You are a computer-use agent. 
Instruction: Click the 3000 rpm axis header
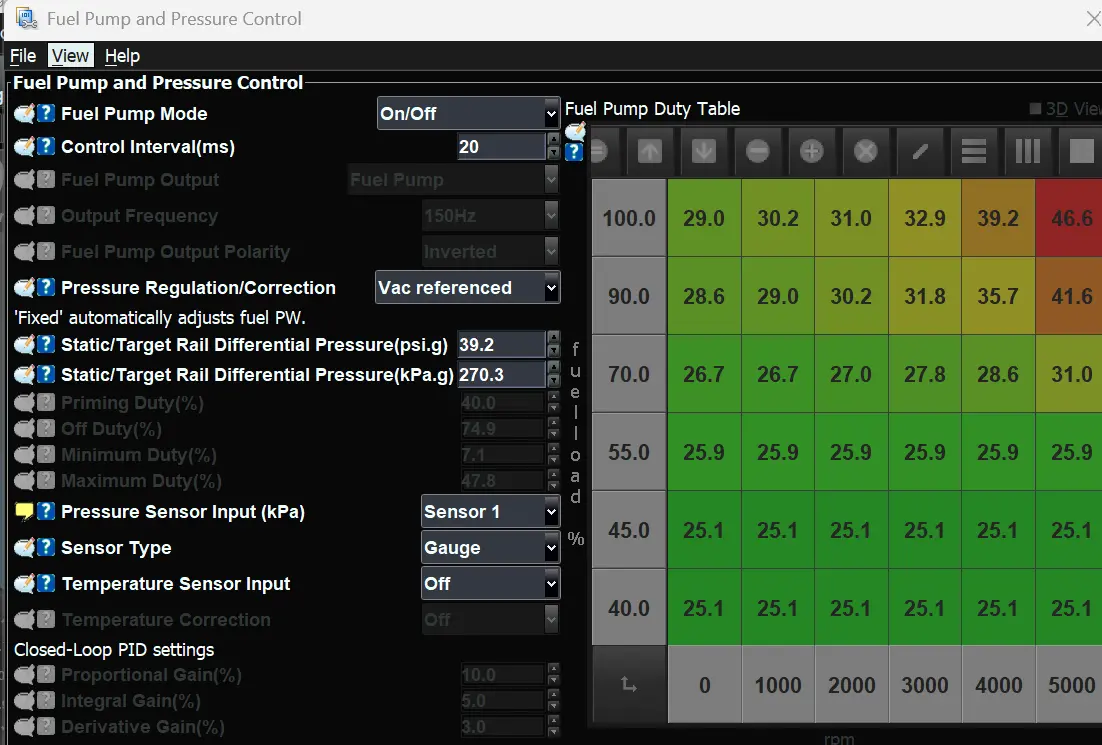(x=925, y=685)
